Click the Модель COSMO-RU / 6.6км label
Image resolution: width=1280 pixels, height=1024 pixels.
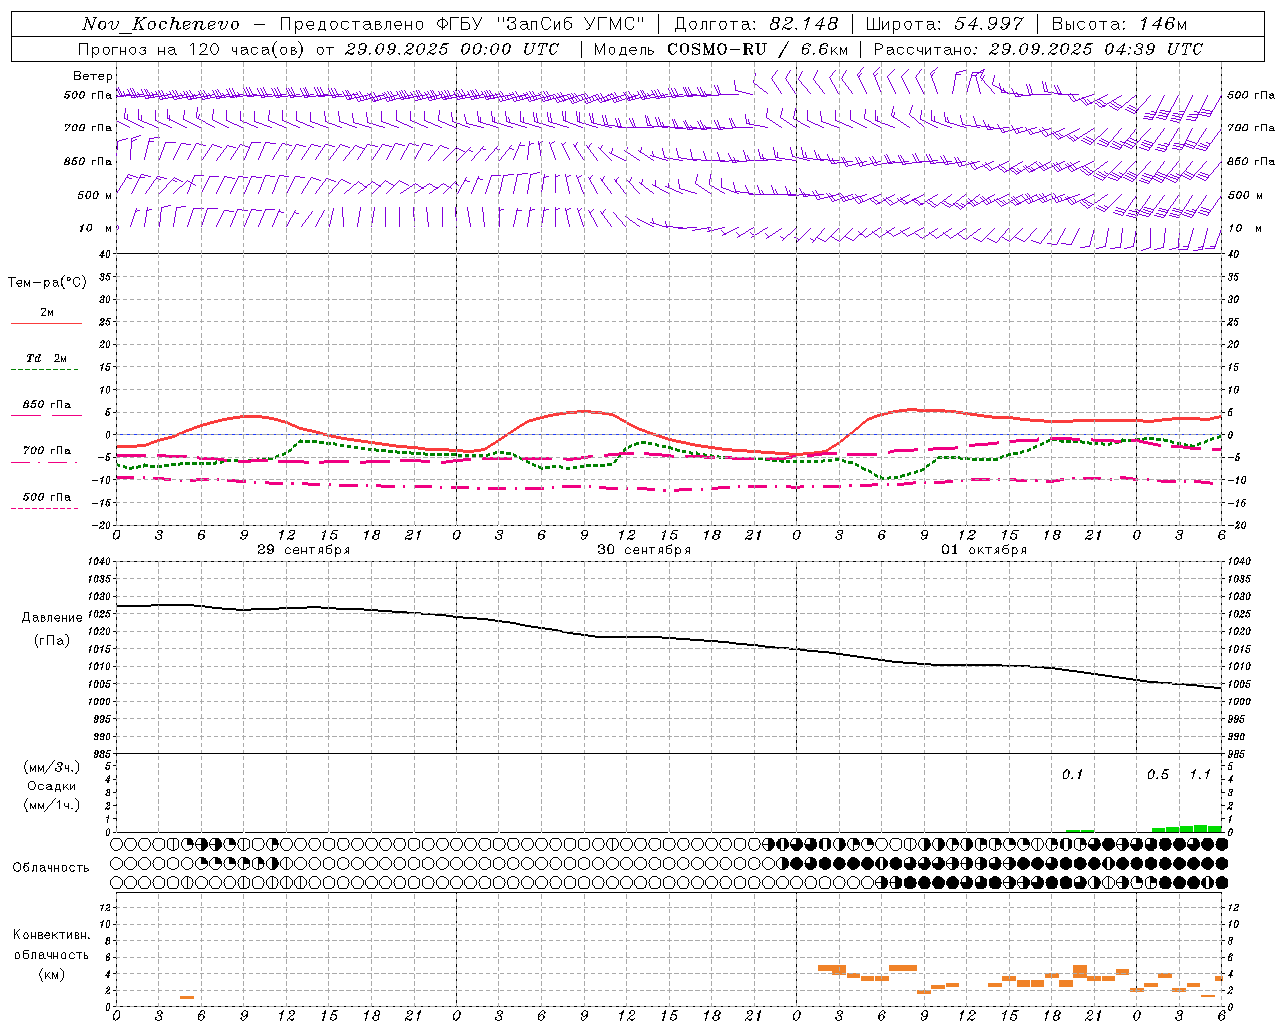[x=721, y=49]
